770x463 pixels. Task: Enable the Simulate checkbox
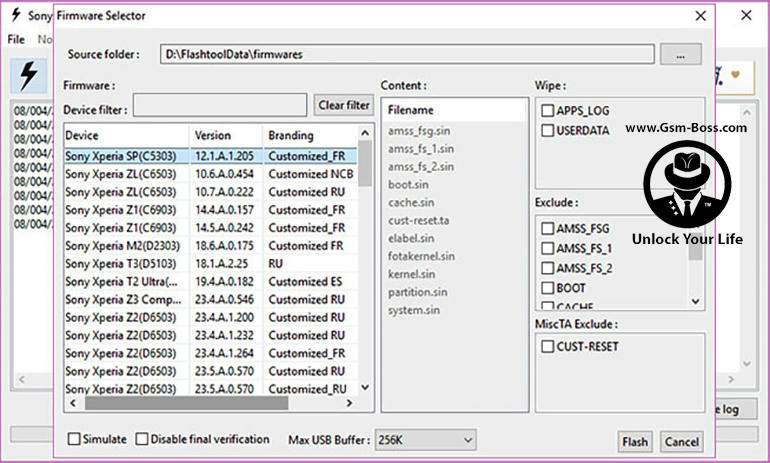74,439
